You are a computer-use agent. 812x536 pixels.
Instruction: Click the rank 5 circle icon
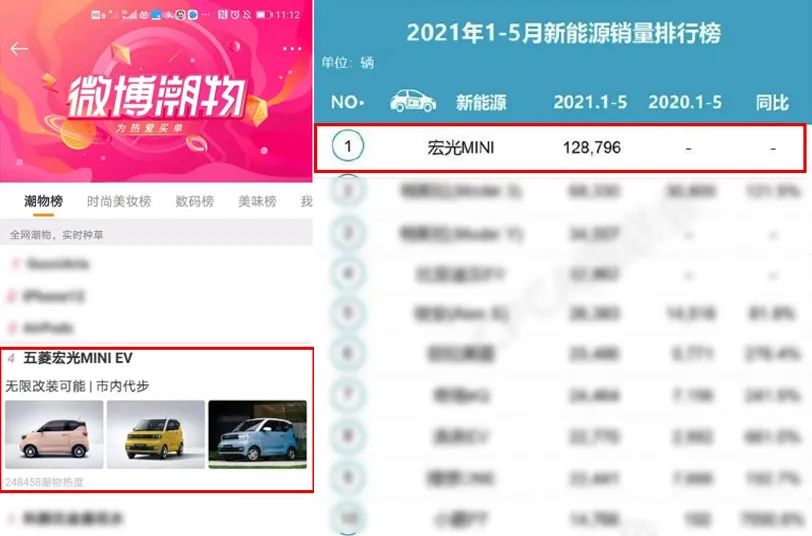tap(348, 313)
